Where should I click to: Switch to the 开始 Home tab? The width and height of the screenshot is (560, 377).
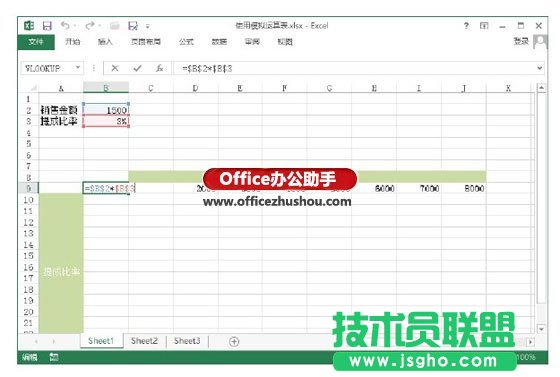tap(72, 42)
